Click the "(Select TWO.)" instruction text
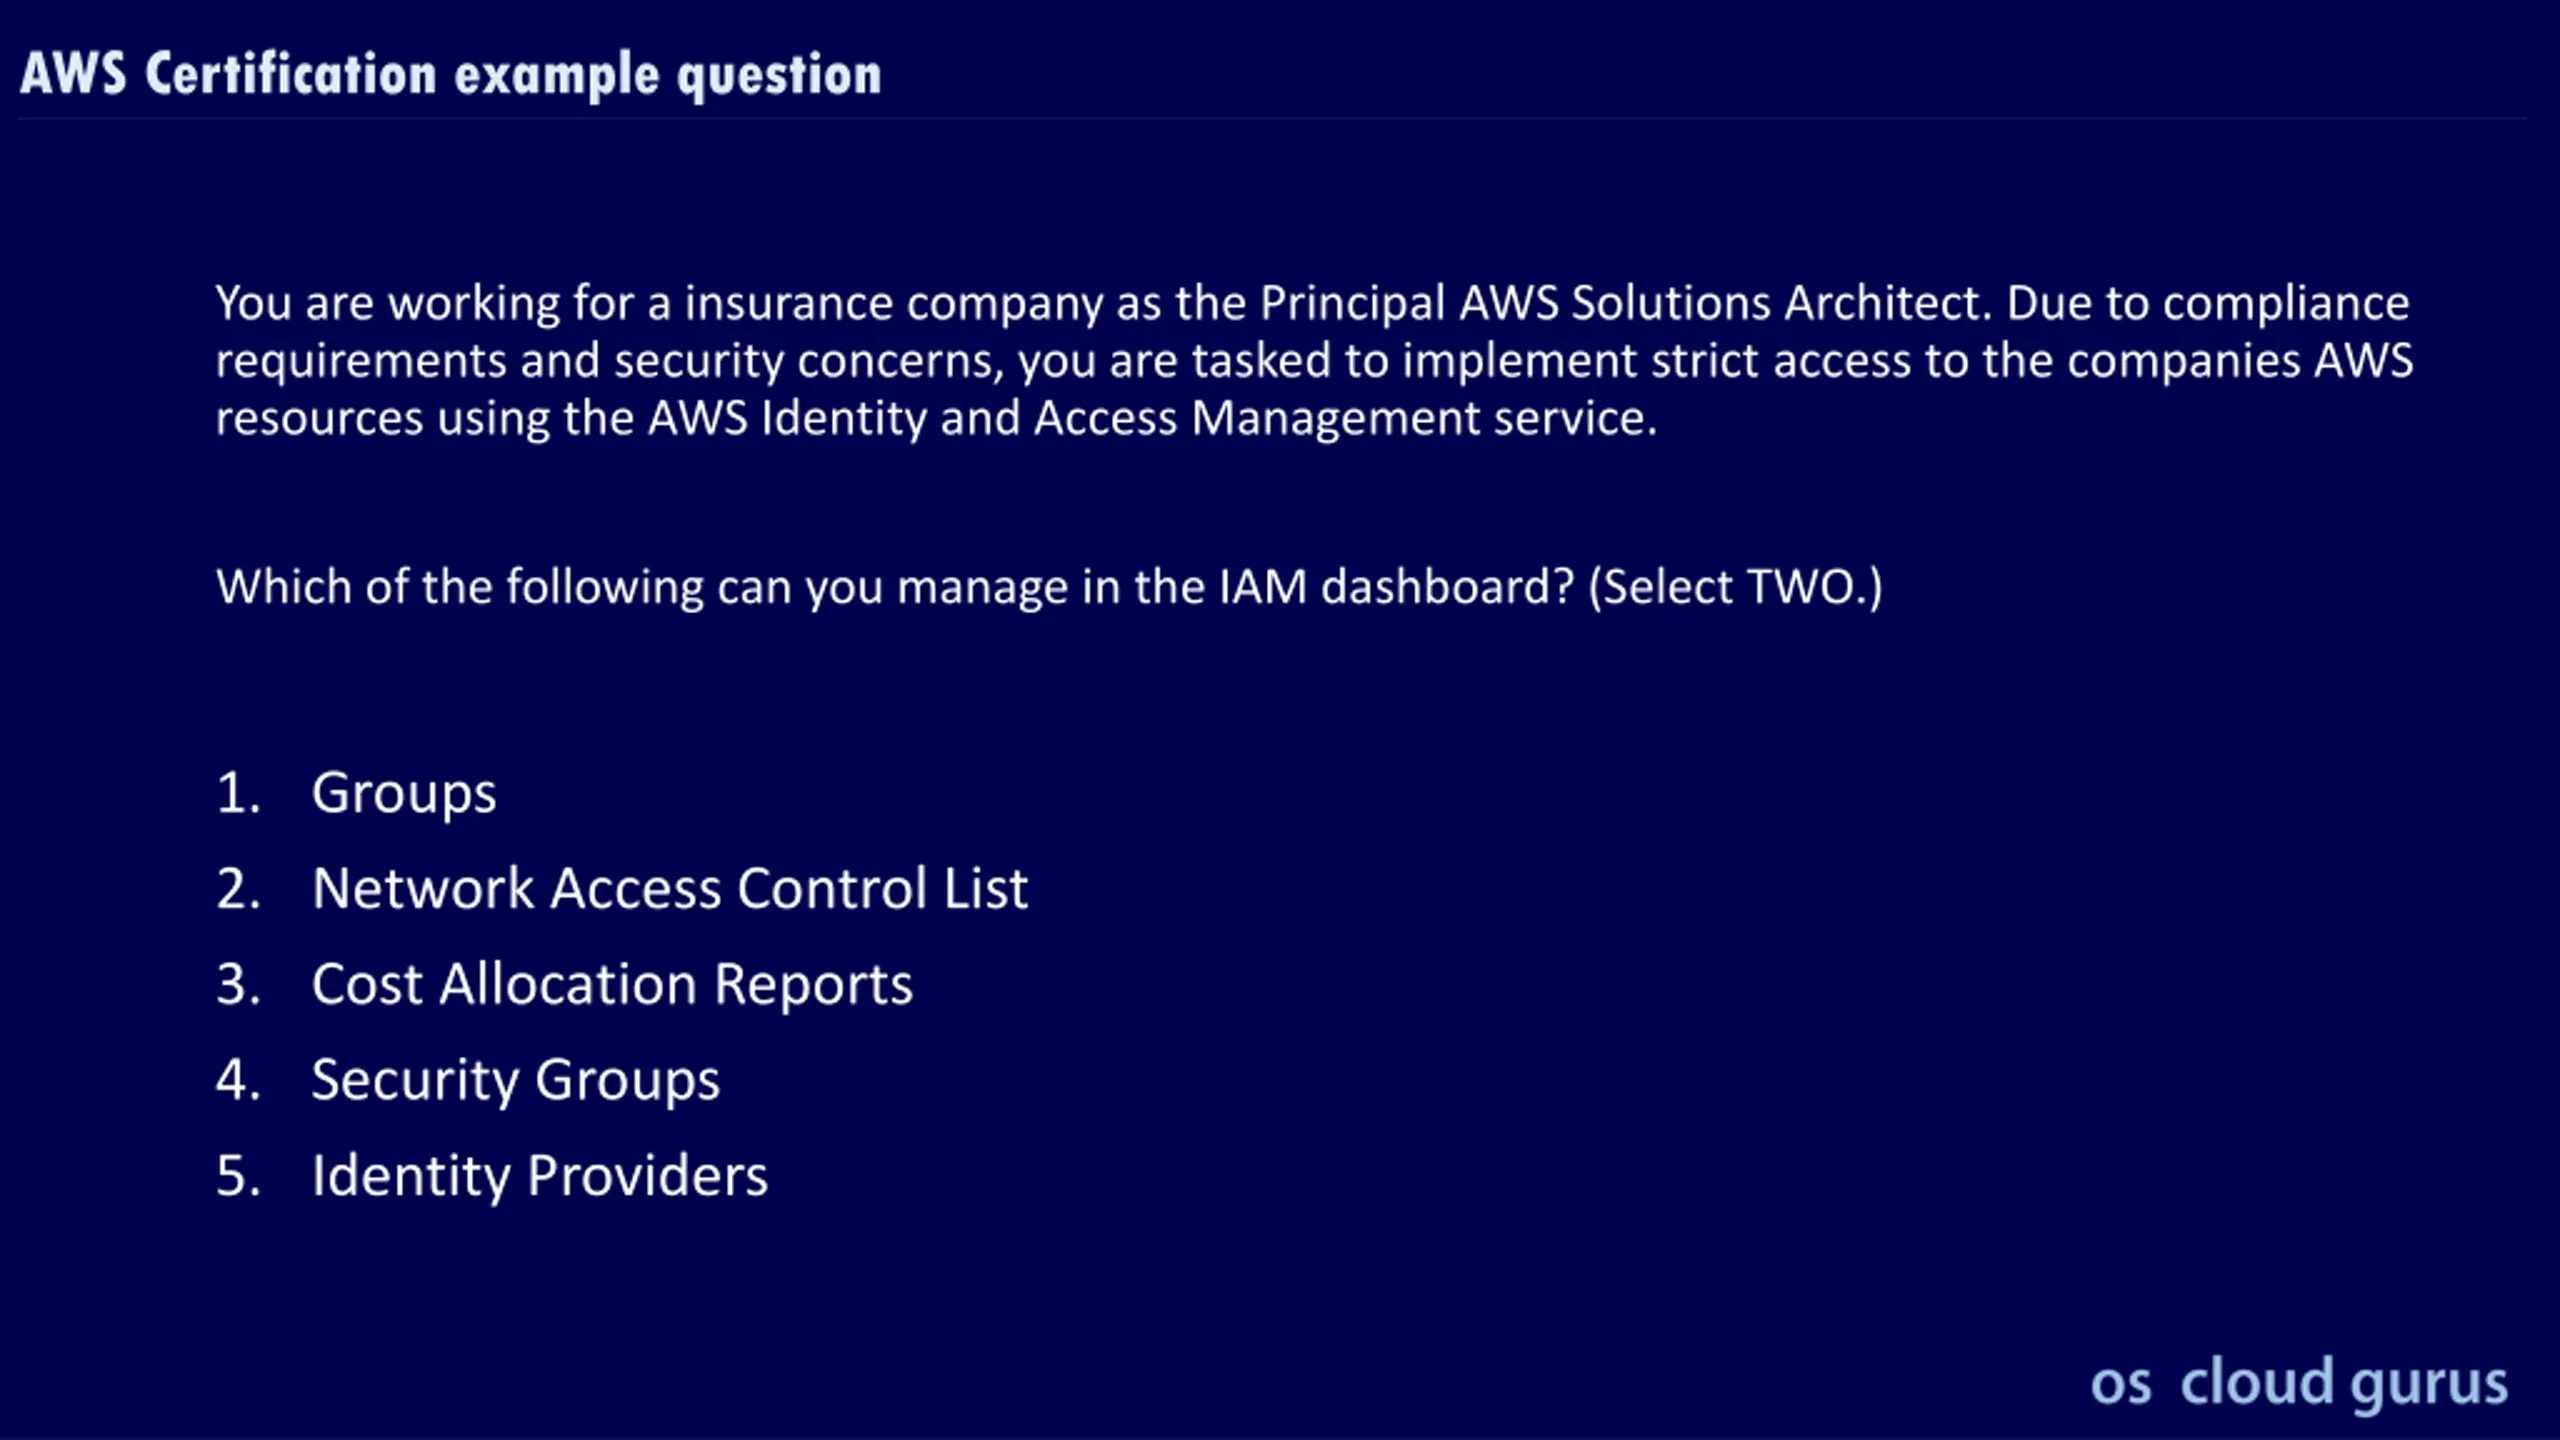The height and width of the screenshot is (1440, 2560). click(1735, 587)
